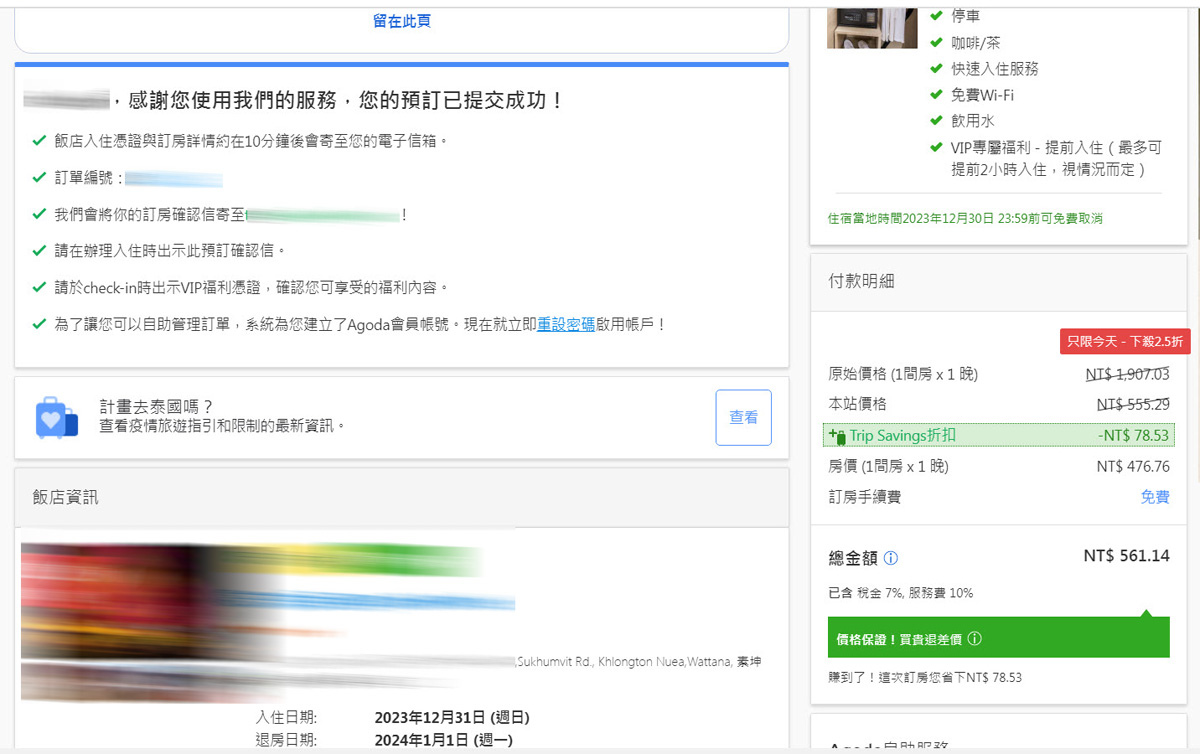This screenshot has height=754, width=1200.
Task: Click the 付款明細 heading
Action: point(861,281)
